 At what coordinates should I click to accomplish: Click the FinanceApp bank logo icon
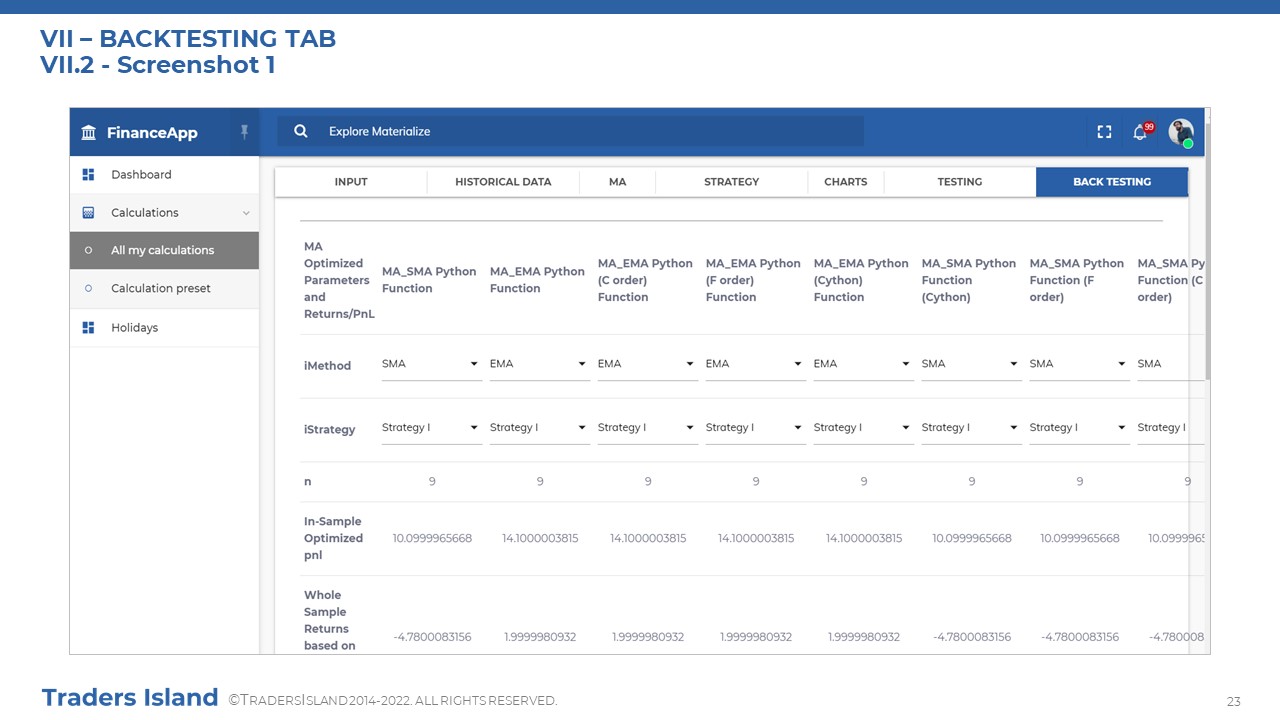tap(89, 133)
